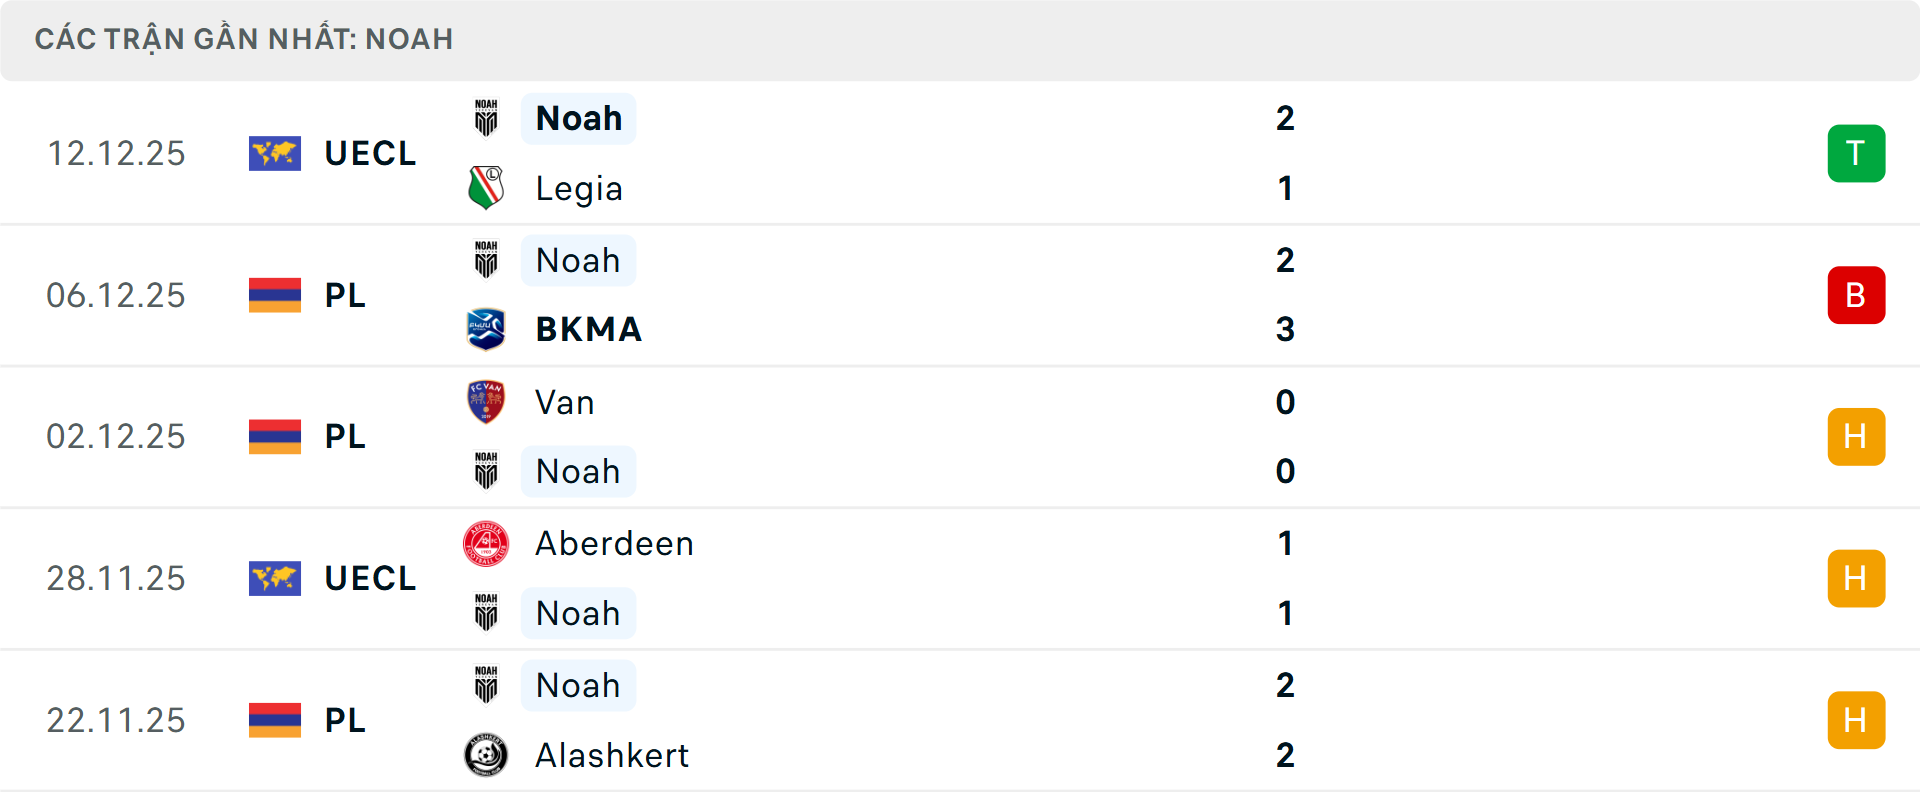Click the Noah crest in the Legia match
The width and height of the screenshot is (1920, 792).
pos(486,118)
